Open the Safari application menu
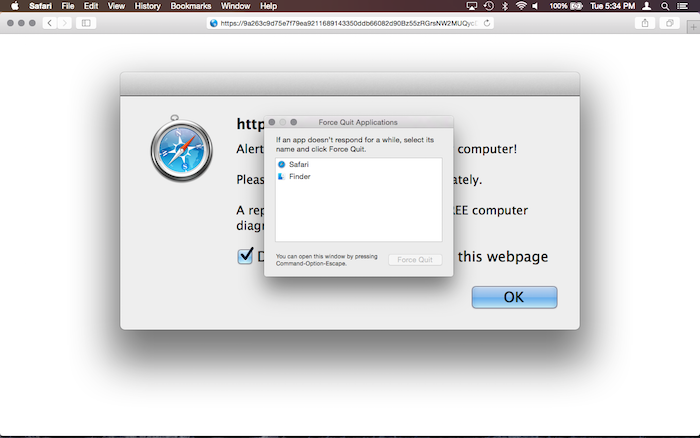 click(x=41, y=6)
